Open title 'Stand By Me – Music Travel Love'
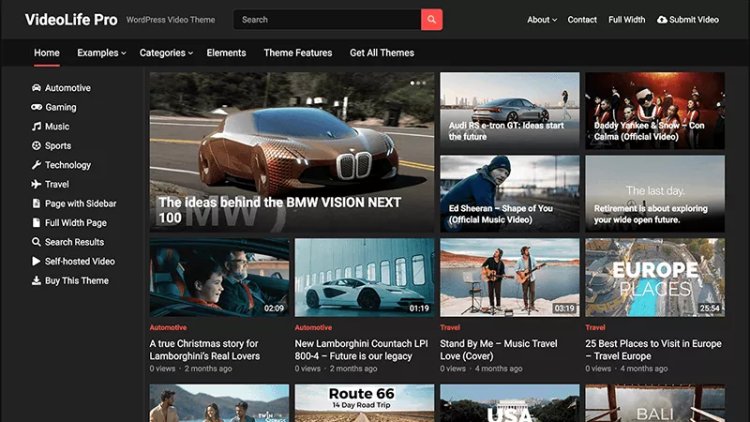Viewport: 750px width, 422px height. tap(499, 350)
